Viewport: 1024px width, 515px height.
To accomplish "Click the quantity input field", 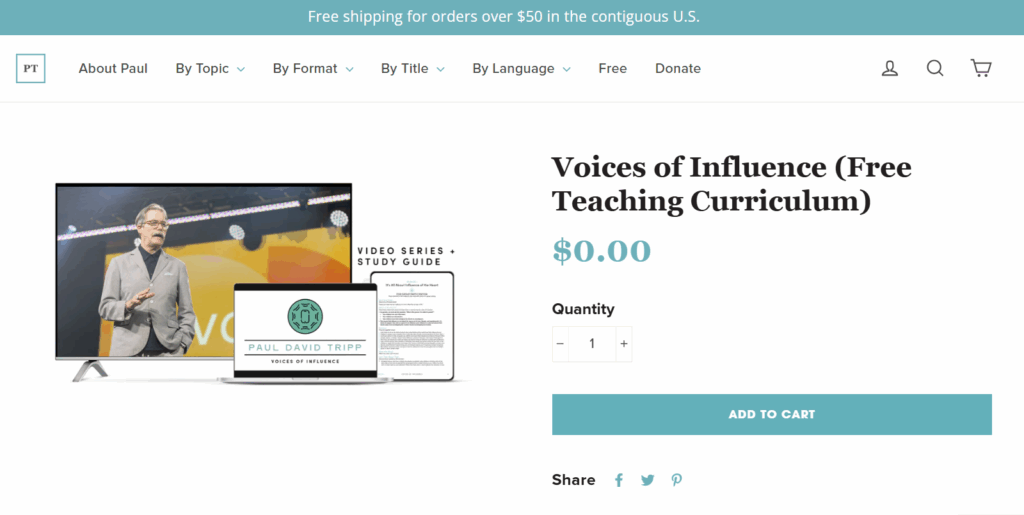I will click(592, 344).
